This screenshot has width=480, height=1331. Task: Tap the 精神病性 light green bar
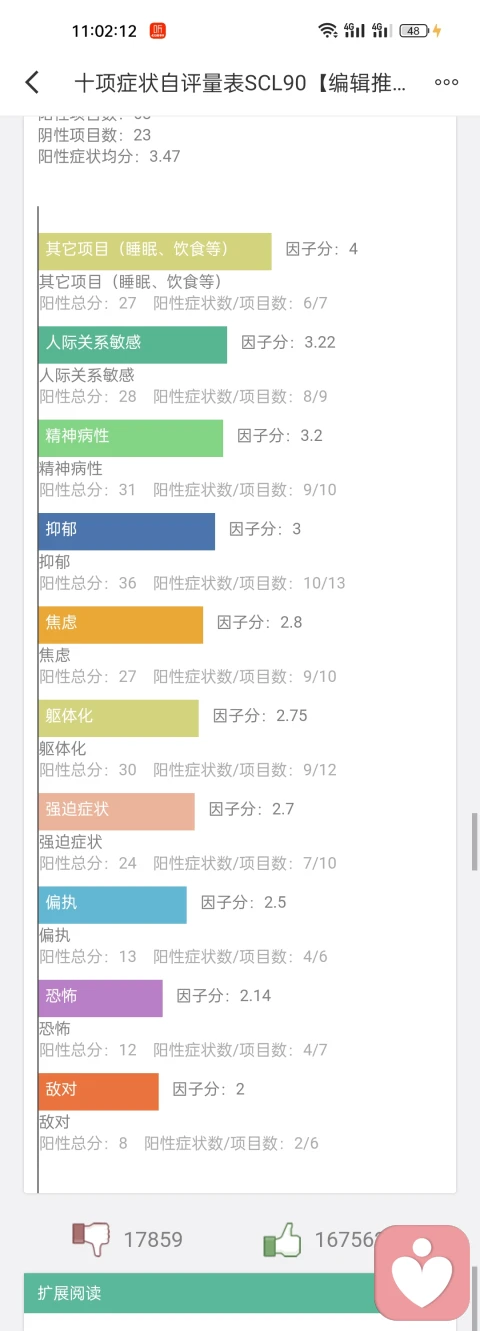tap(131, 438)
